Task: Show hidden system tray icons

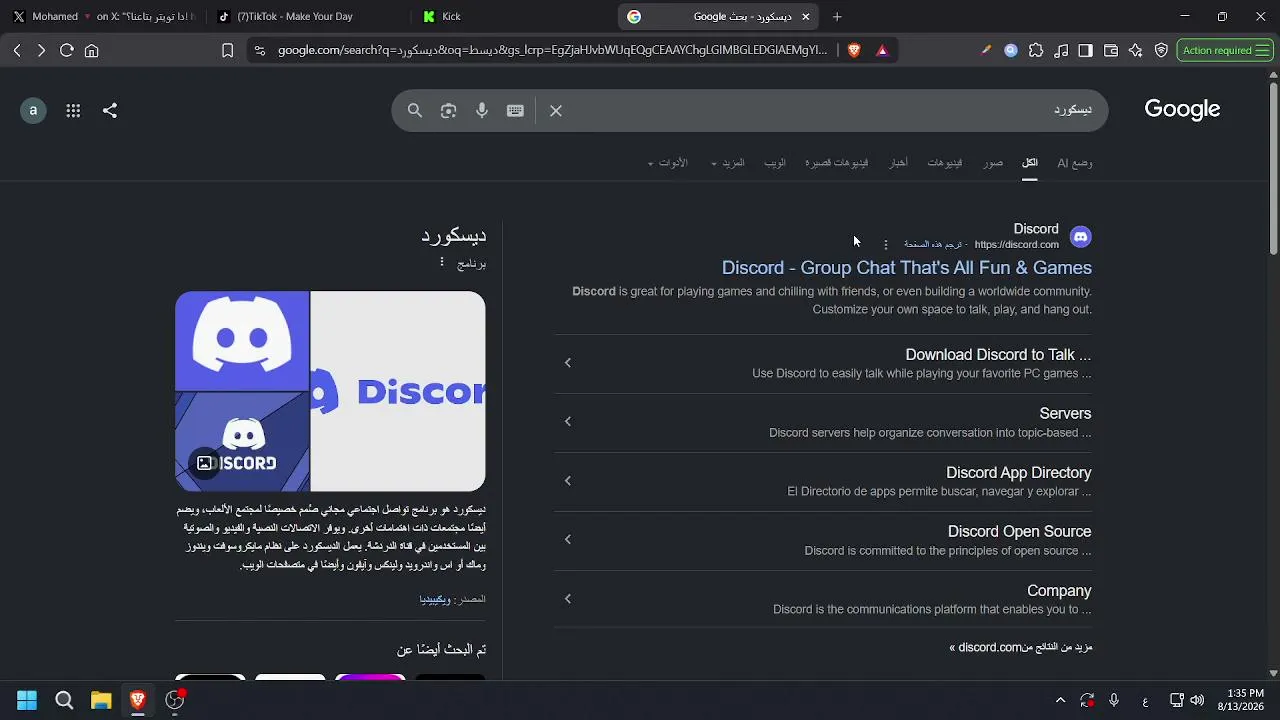Action: click(1061, 700)
